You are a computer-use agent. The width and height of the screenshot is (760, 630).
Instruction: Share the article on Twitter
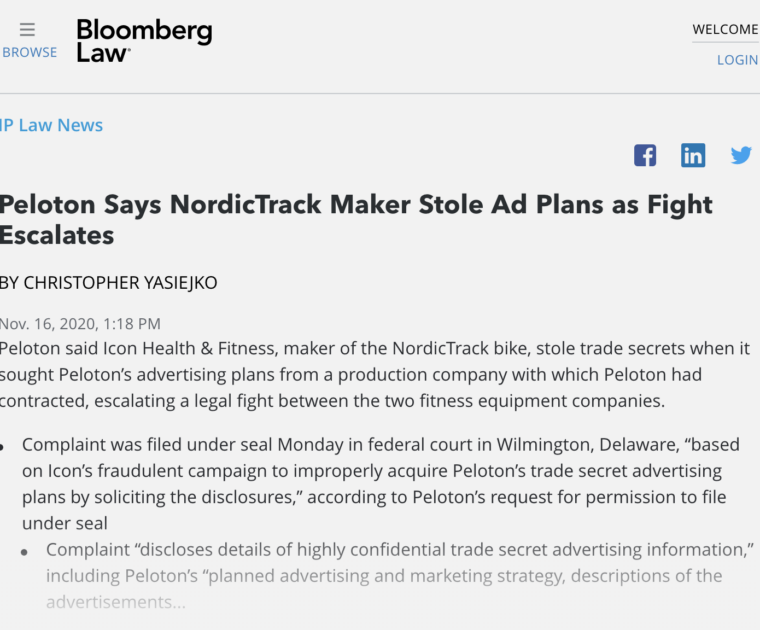click(741, 155)
